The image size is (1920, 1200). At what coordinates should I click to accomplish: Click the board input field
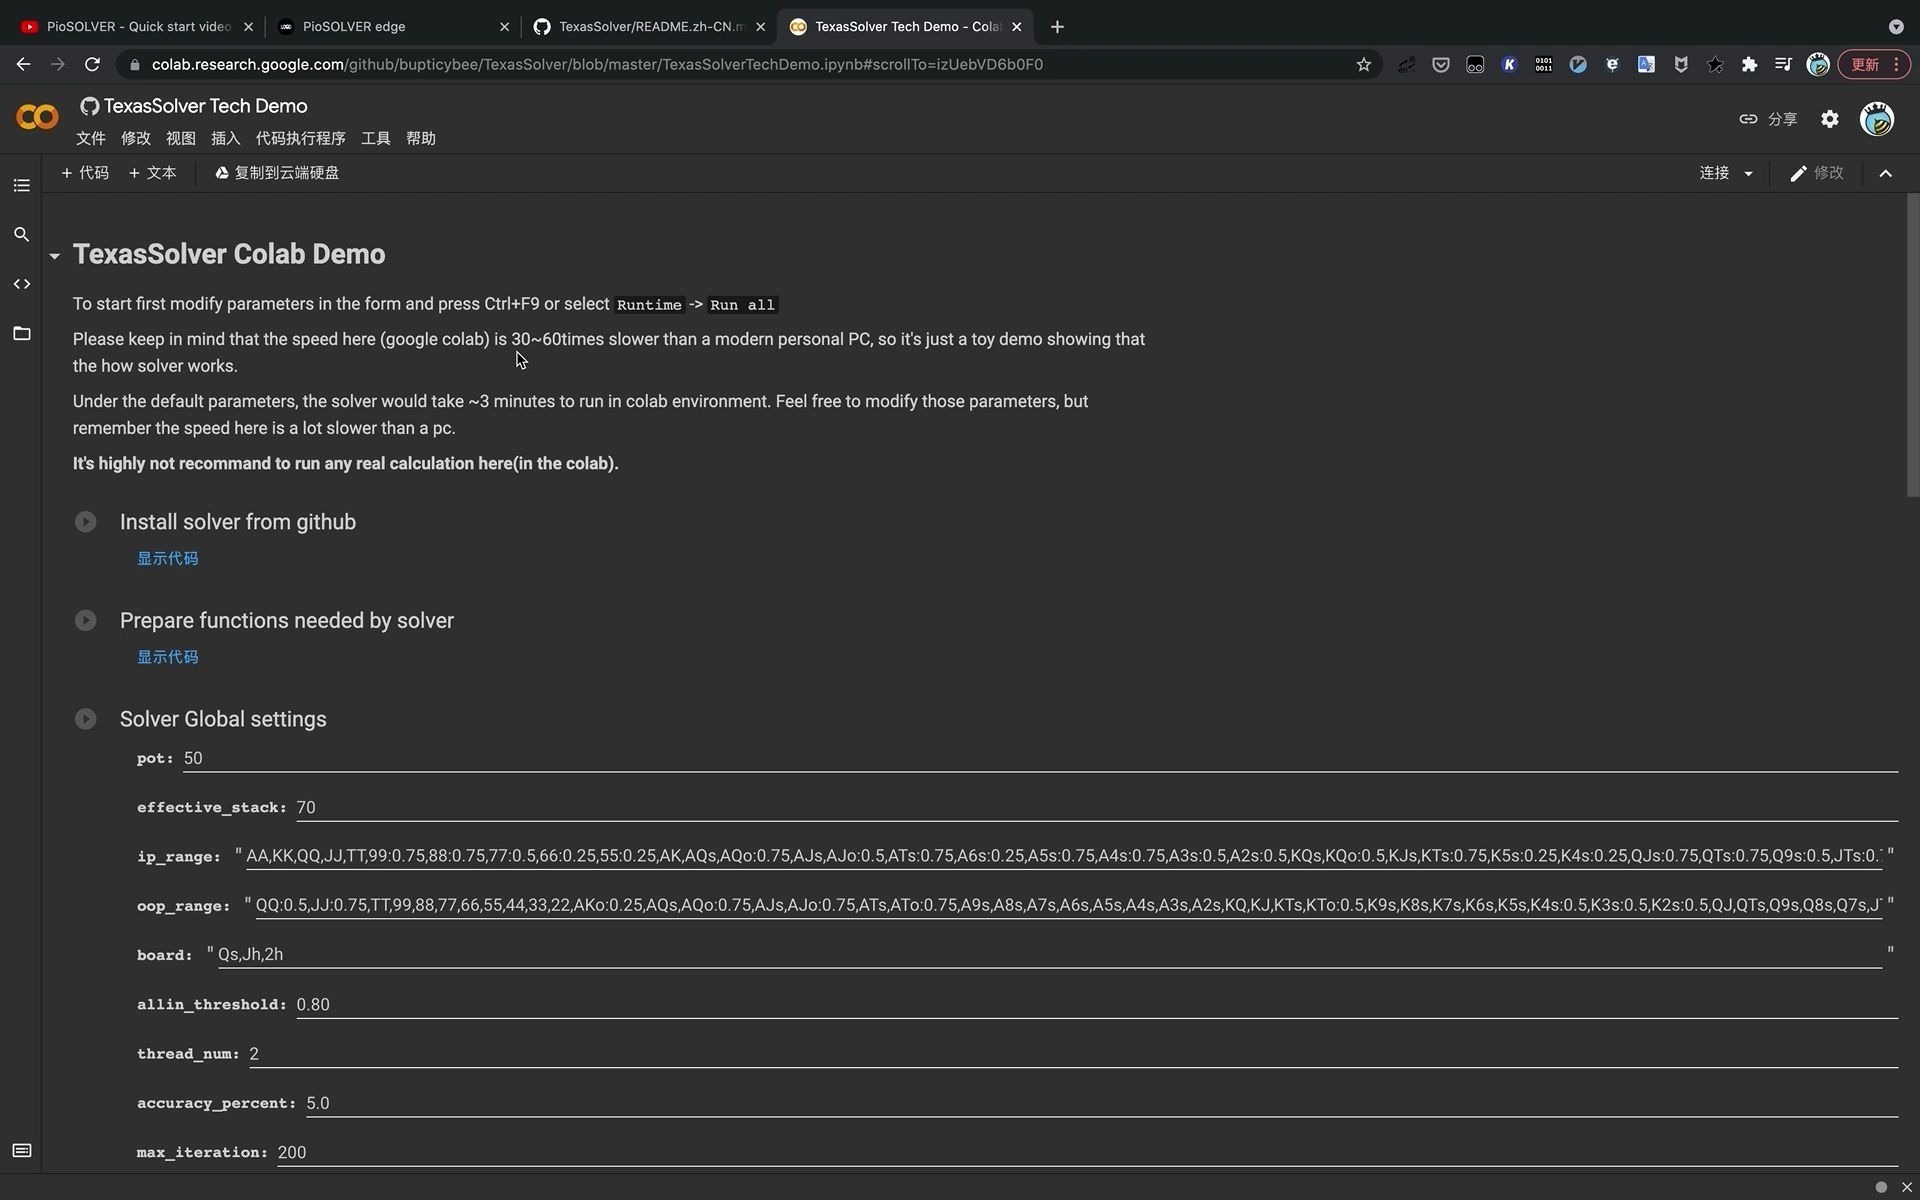(x=1050, y=955)
